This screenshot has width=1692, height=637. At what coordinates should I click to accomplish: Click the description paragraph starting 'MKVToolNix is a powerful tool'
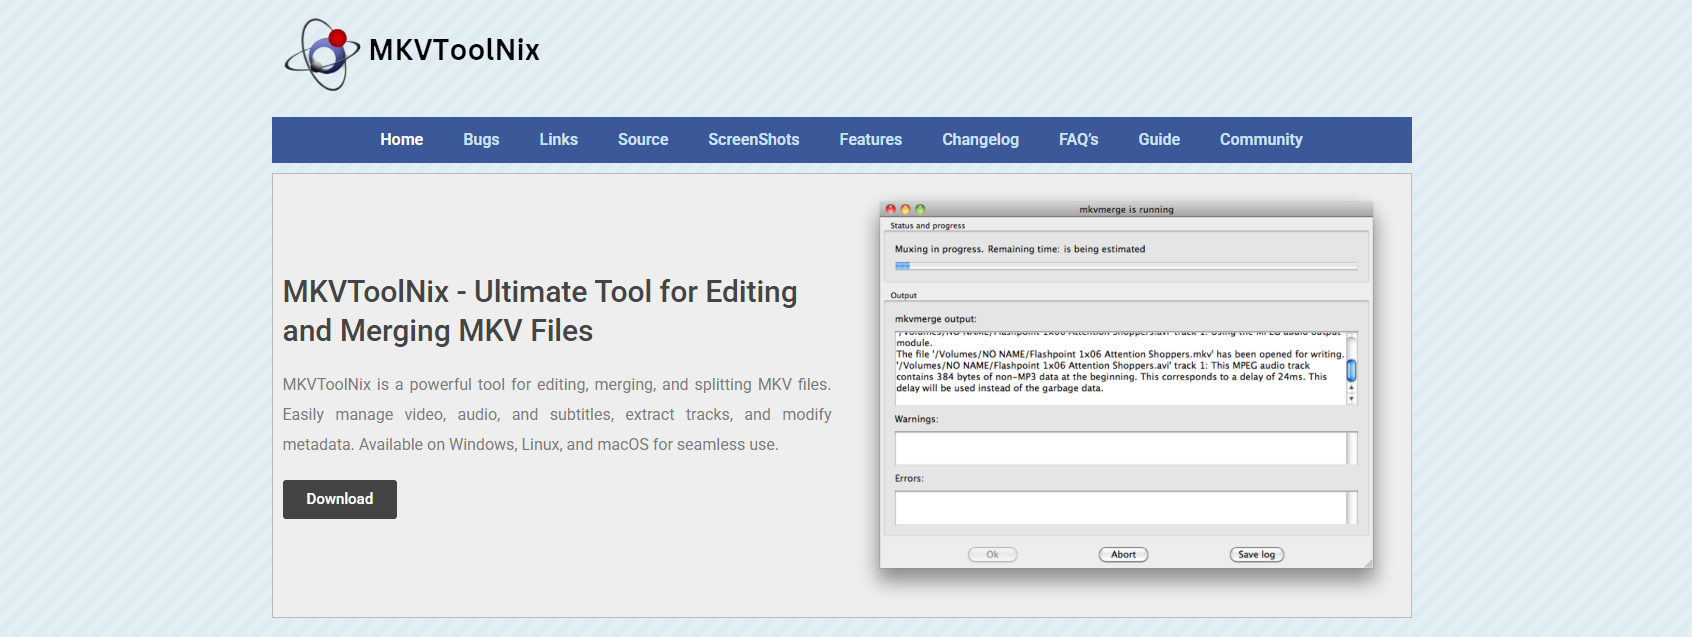pyautogui.click(x=557, y=414)
